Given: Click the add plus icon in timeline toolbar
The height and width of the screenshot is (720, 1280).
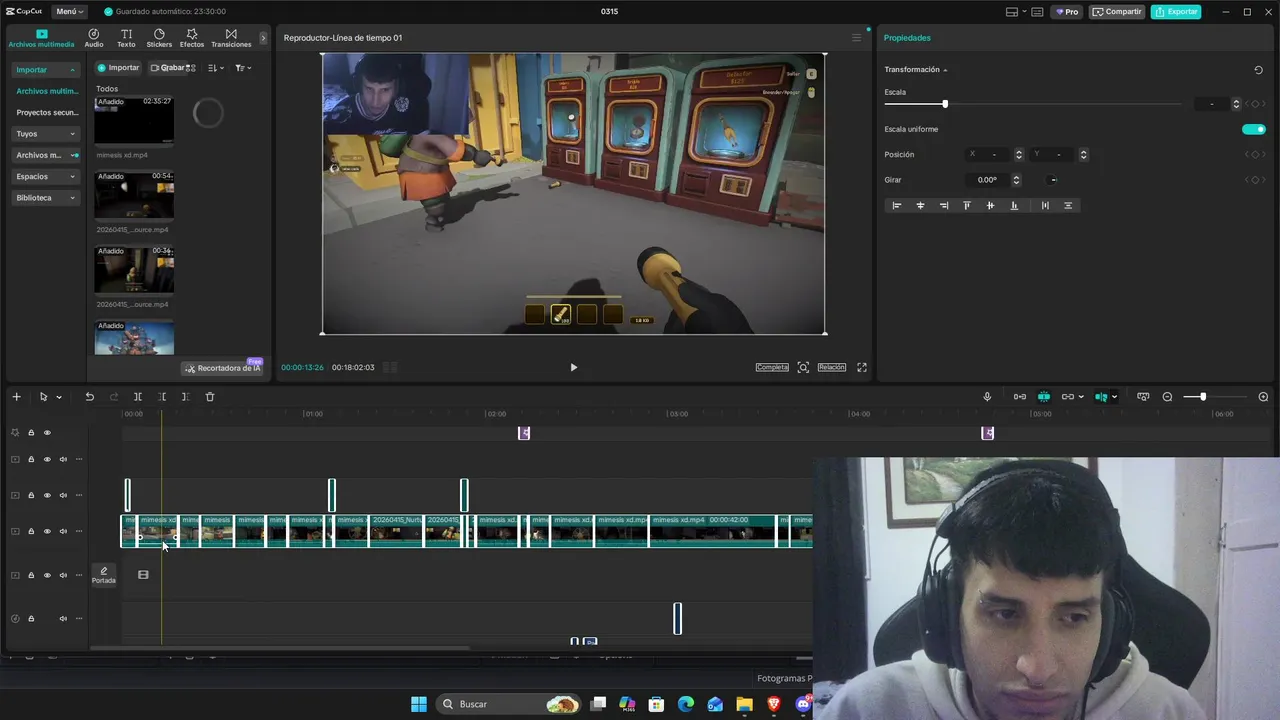Looking at the screenshot, I should click(16, 397).
